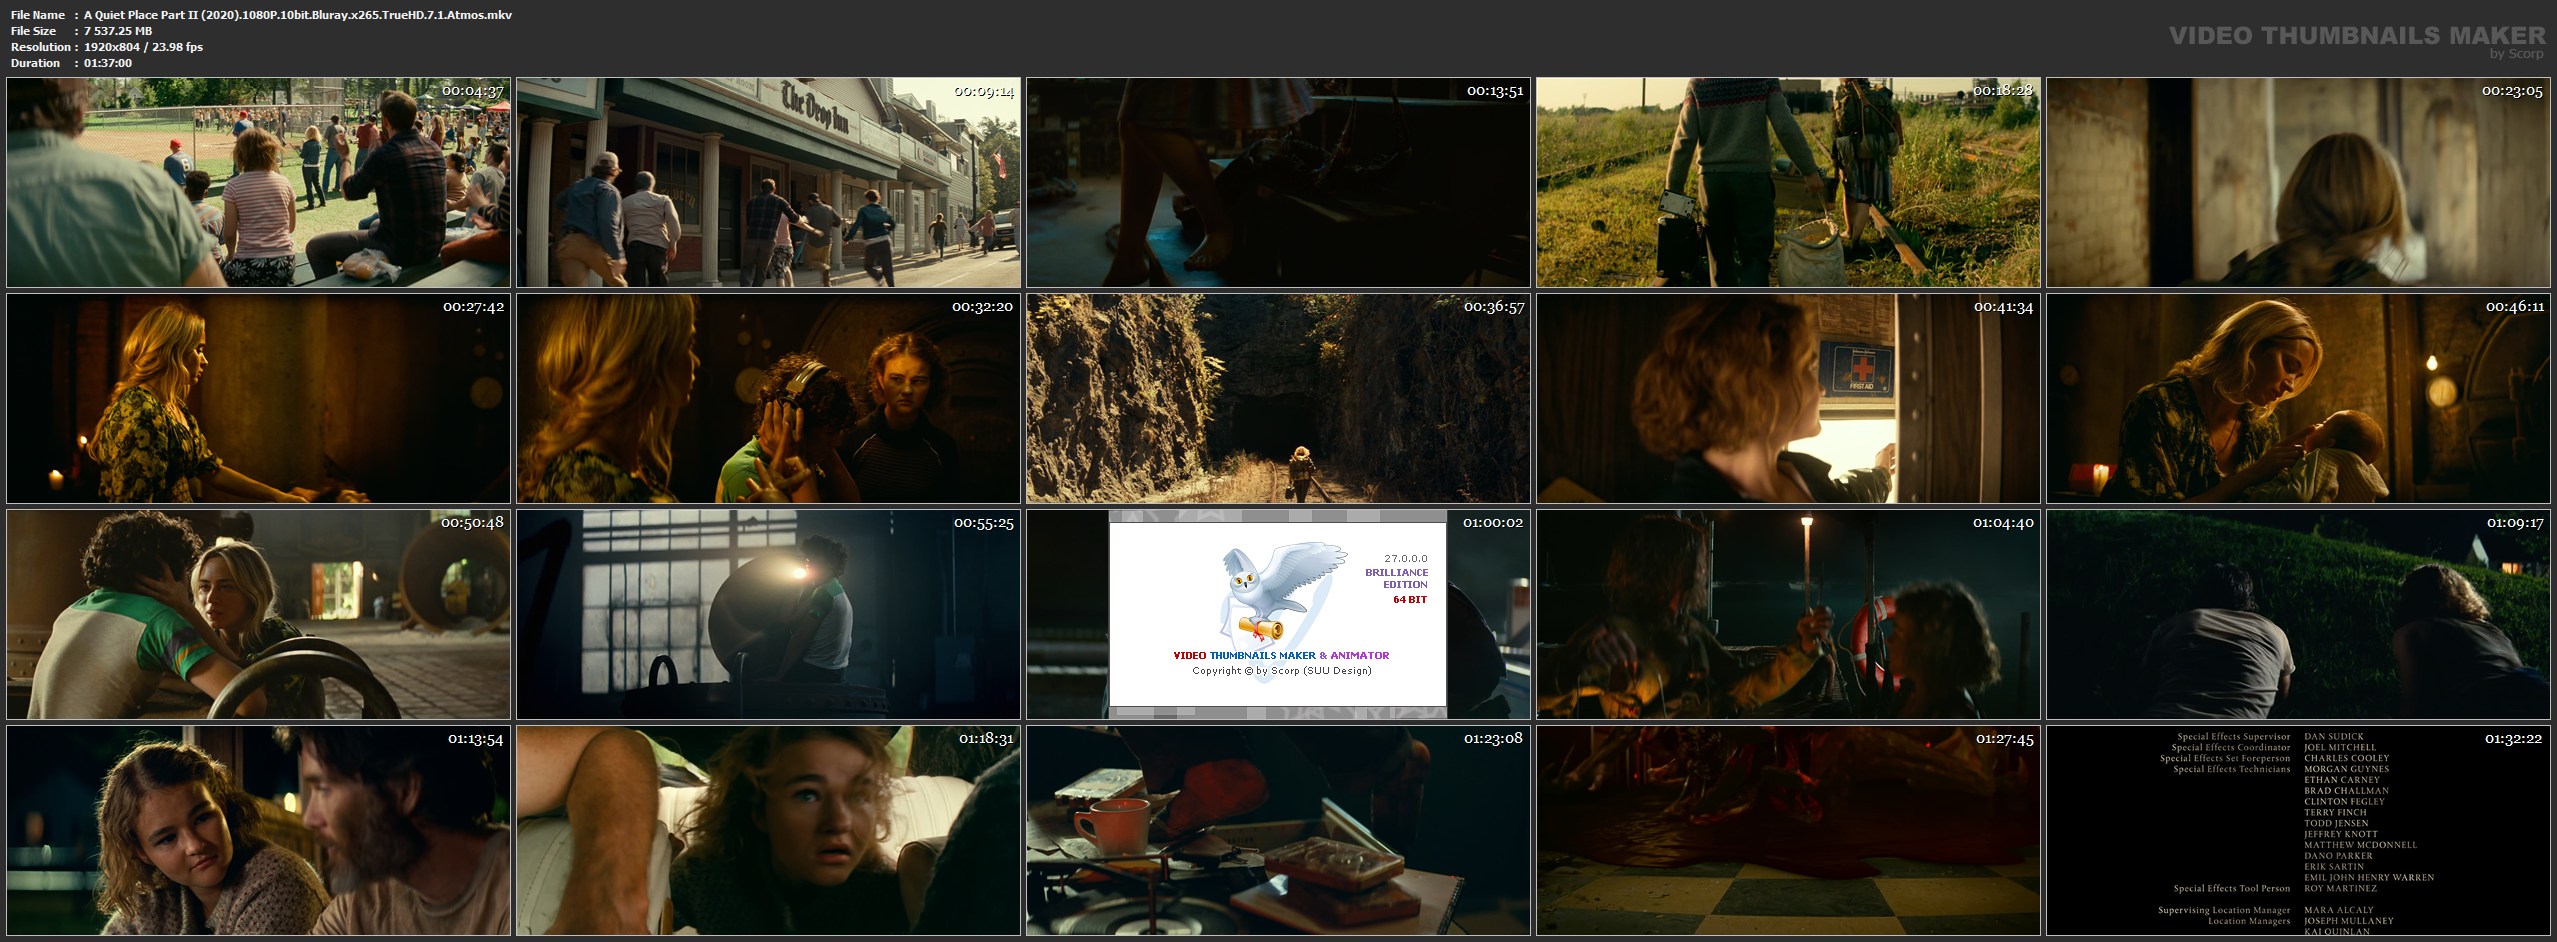This screenshot has width=2557, height=942.
Task: Open the night hillside thumbnail at 01:09:17
Action: click(2298, 615)
